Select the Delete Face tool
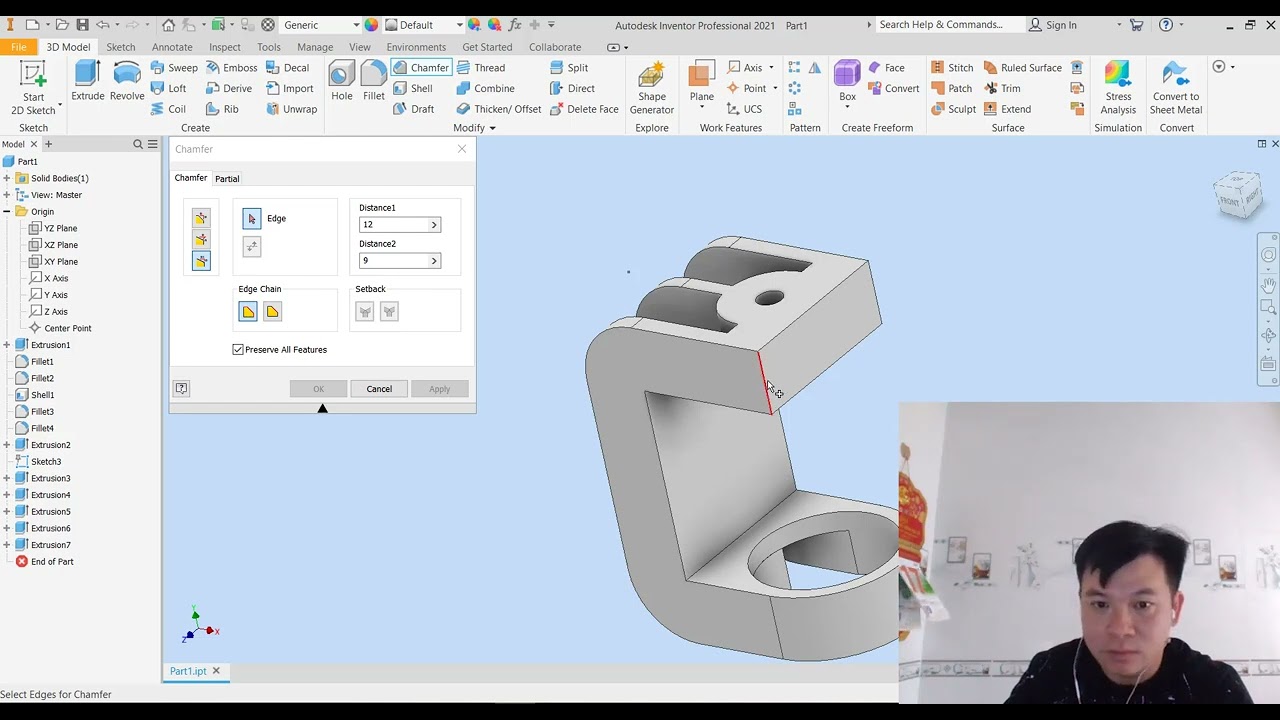Viewport: 1280px width, 720px height. coord(584,109)
